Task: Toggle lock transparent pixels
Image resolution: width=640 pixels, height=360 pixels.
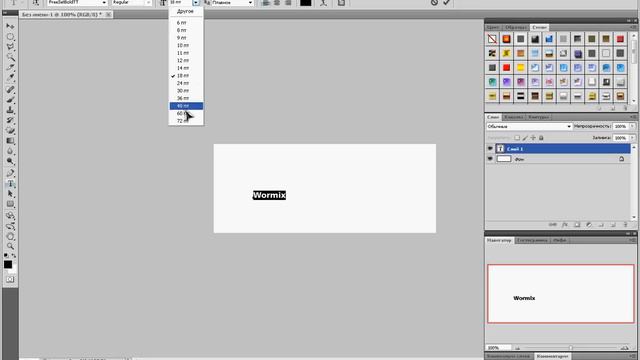Action: coord(517,138)
